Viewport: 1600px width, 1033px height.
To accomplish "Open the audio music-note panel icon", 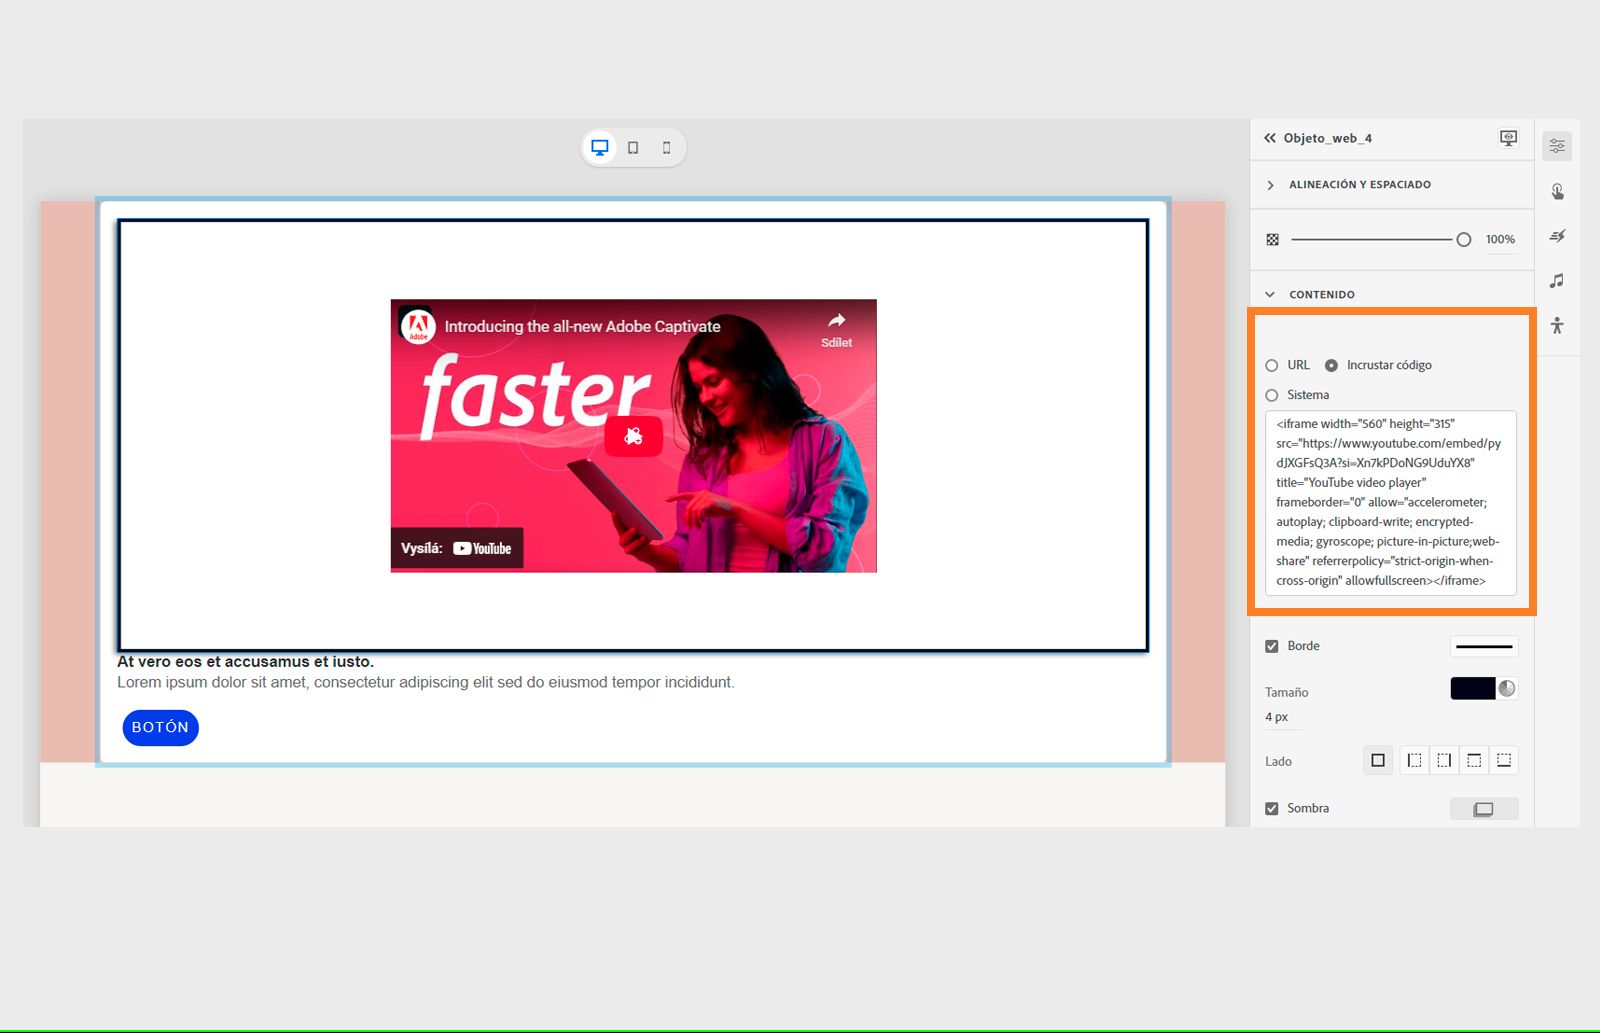I will 1557,281.
